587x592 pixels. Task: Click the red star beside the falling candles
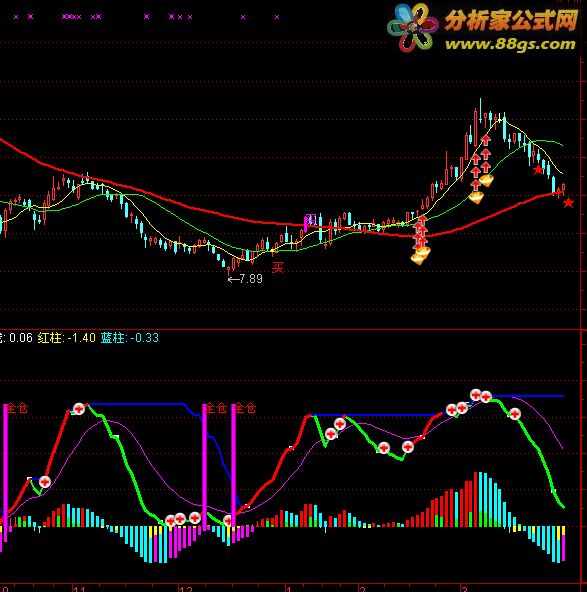point(538,170)
